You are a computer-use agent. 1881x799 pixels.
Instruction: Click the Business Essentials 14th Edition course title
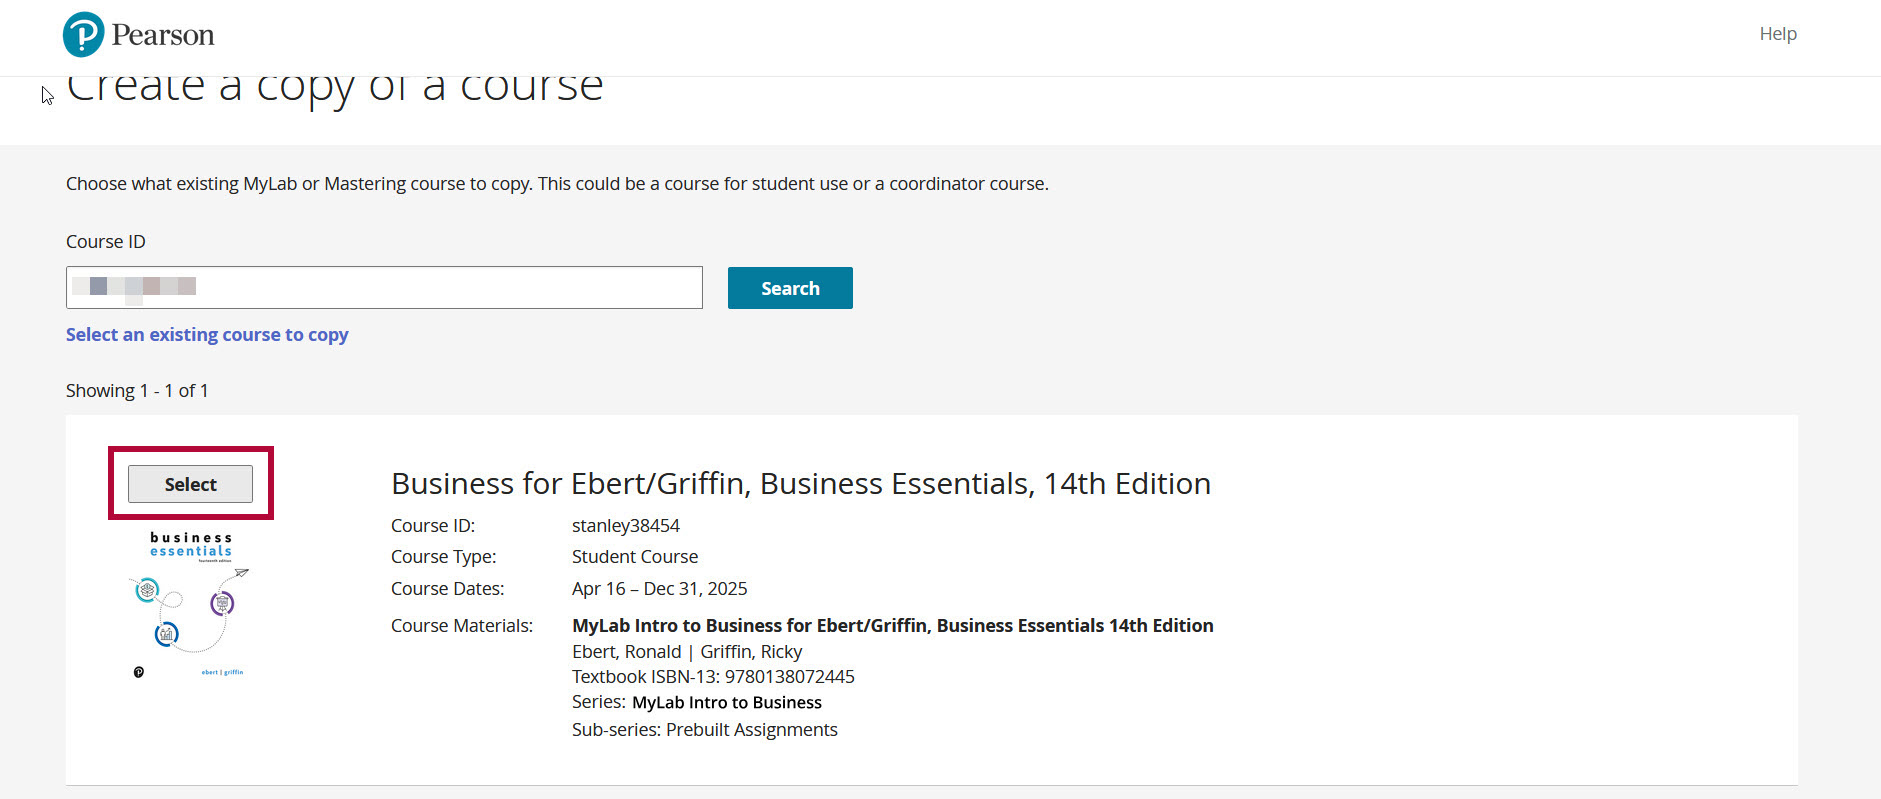pos(800,484)
